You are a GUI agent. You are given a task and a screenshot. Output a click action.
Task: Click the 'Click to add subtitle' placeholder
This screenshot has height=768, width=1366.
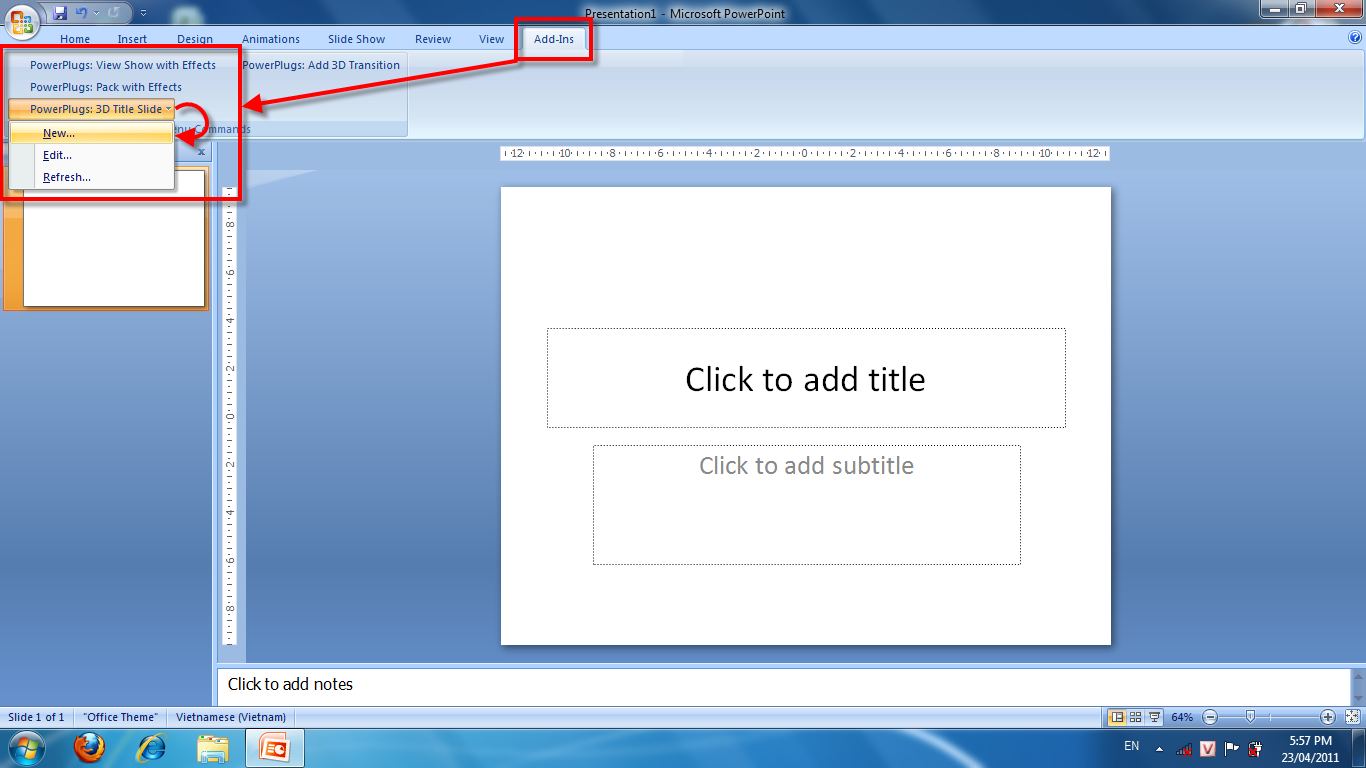click(x=807, y=505)
